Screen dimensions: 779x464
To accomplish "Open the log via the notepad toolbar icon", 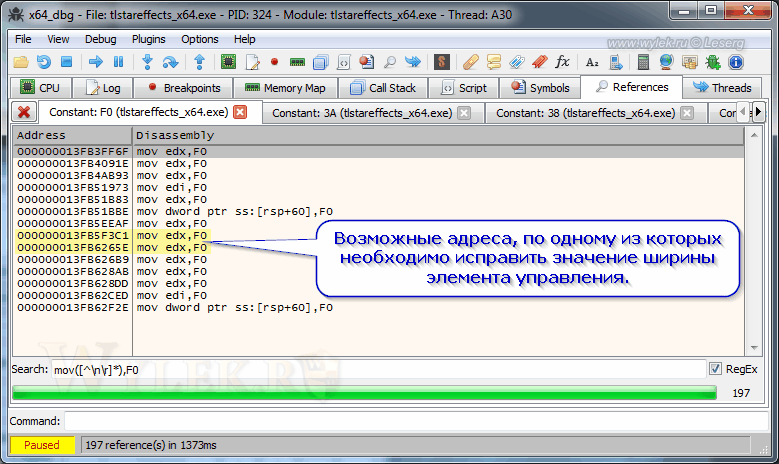I will 252,62.
